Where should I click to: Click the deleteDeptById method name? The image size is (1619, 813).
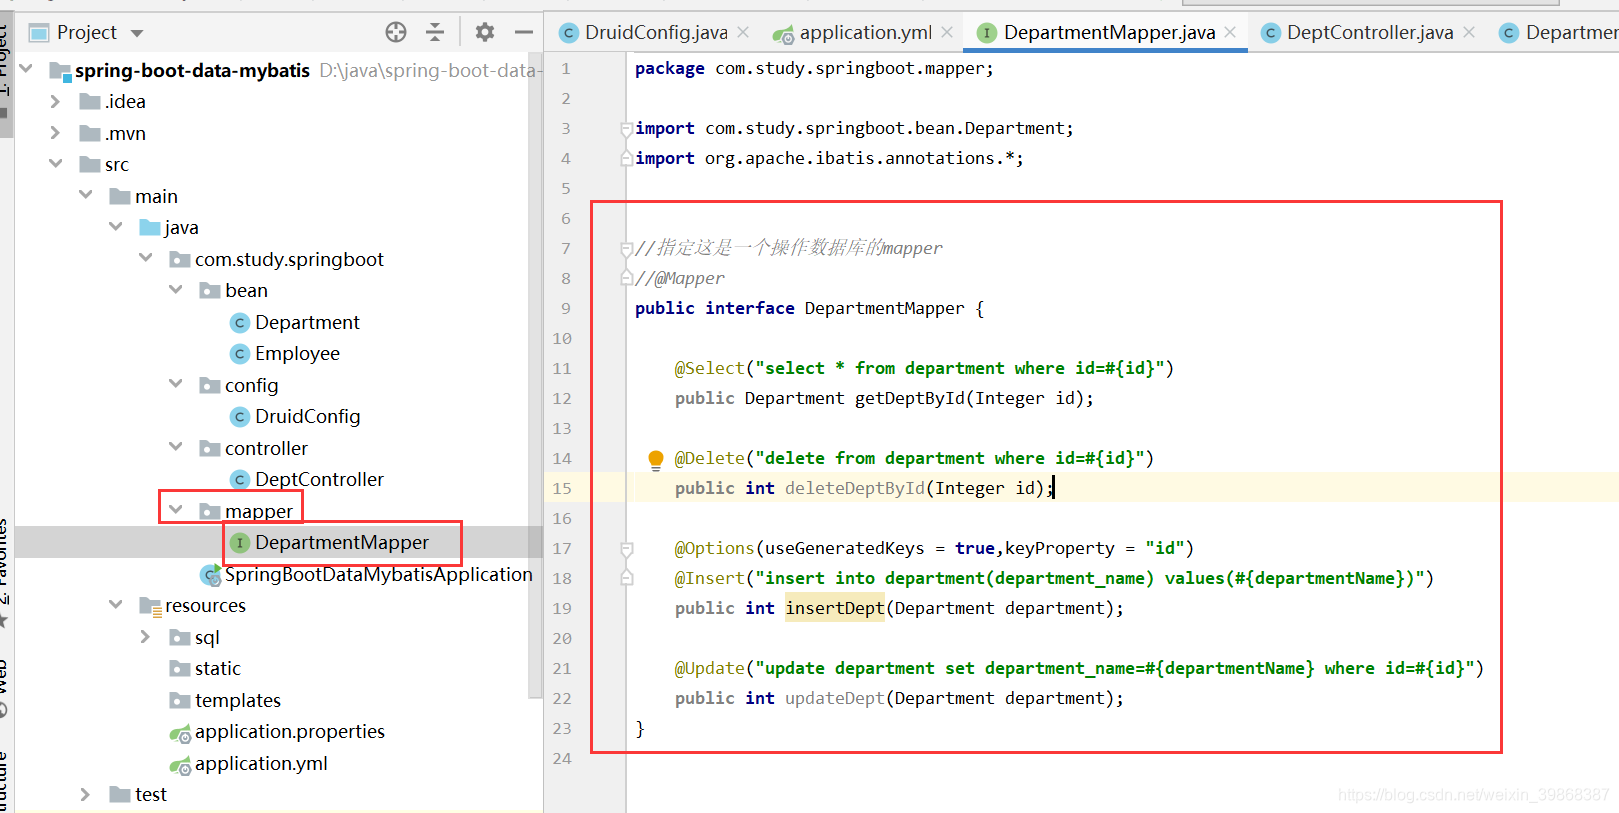click(x=855, y=488)
